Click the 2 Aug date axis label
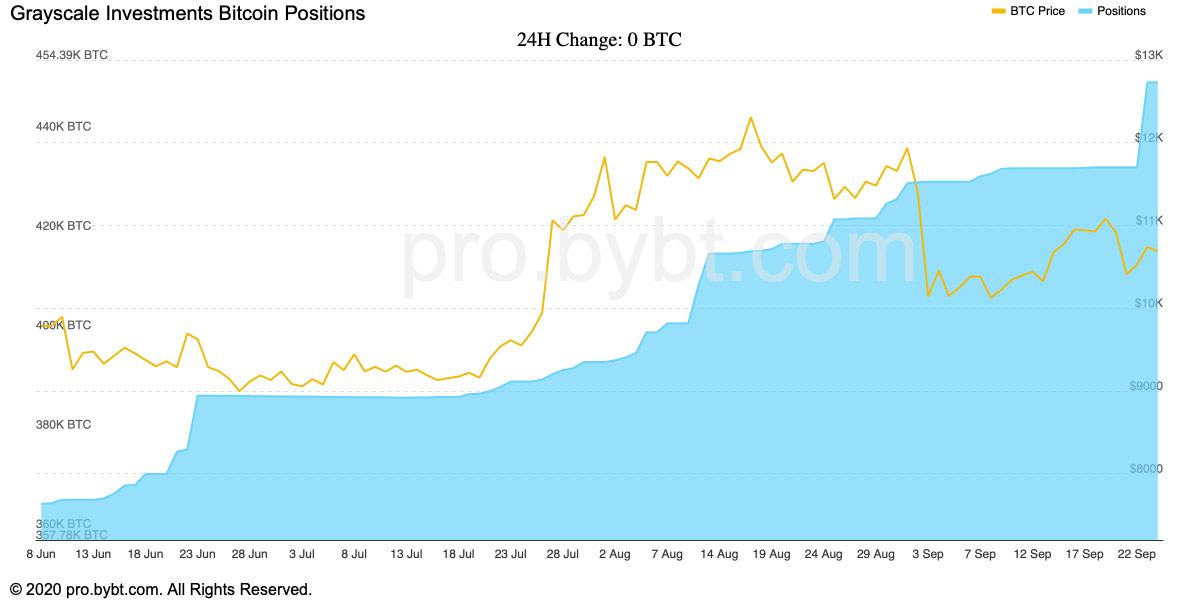This screenshot has height=600, width=1199. click(x=615, y=554)
